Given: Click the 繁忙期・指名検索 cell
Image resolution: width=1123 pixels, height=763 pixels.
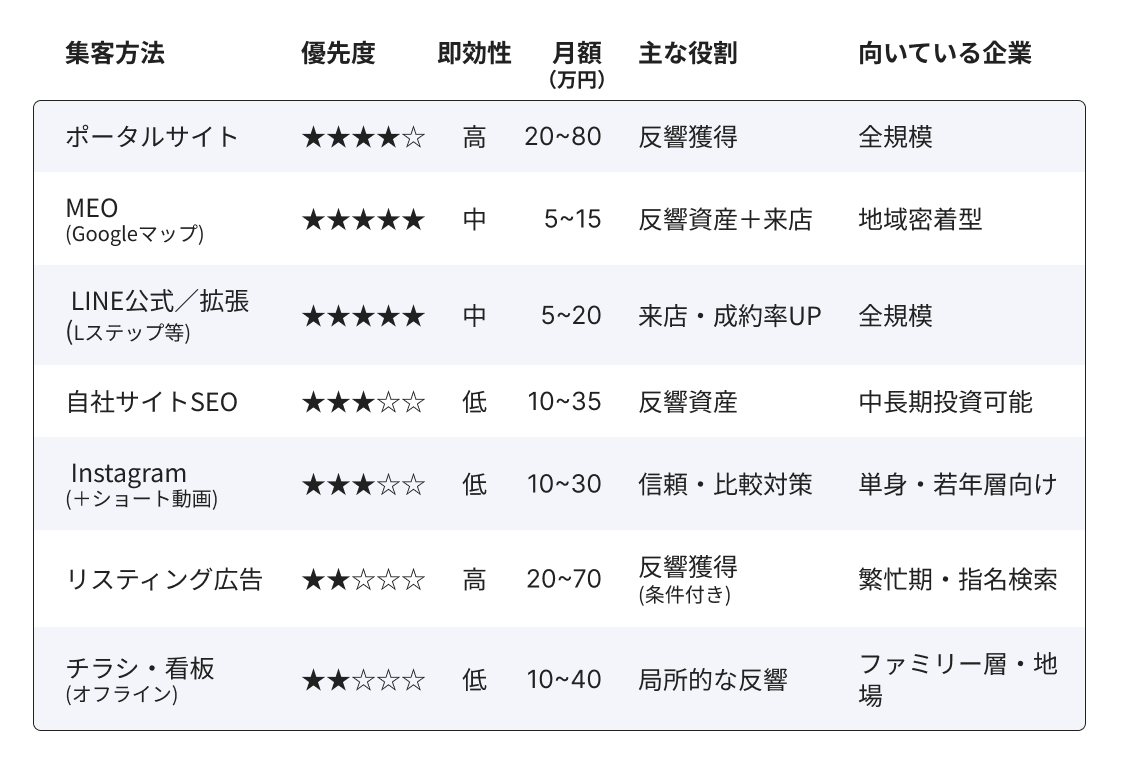Looking at the screenshot, I should pos(957,579).
